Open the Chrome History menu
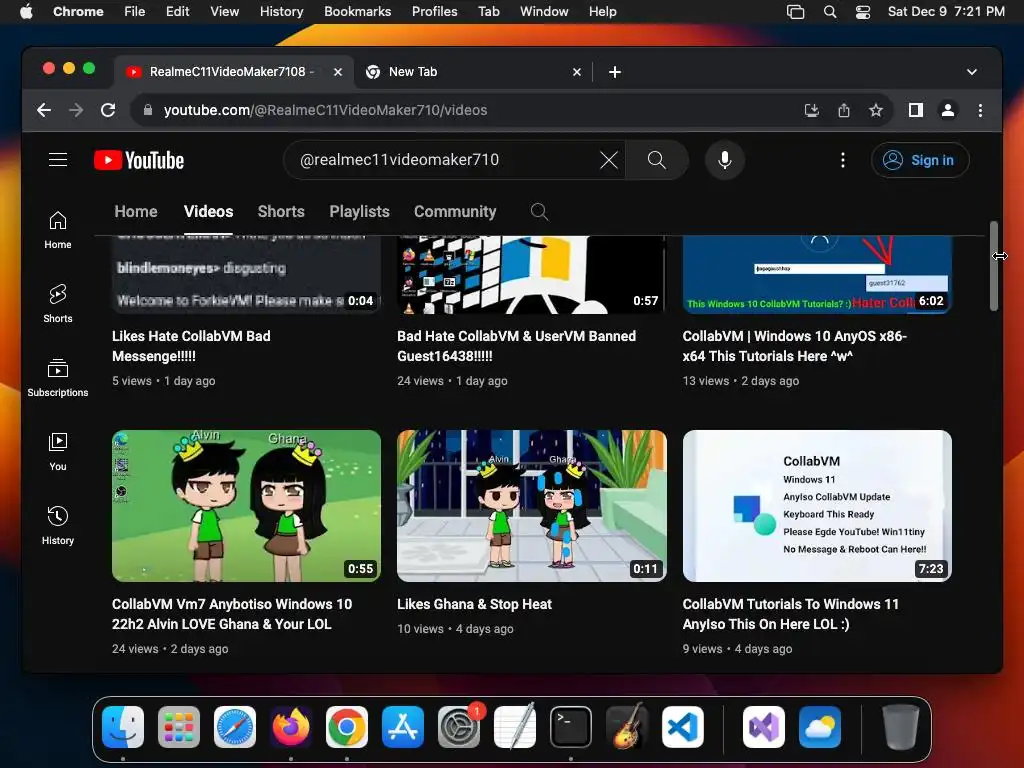The image size is (1024, 768). [x=281, y=12]
